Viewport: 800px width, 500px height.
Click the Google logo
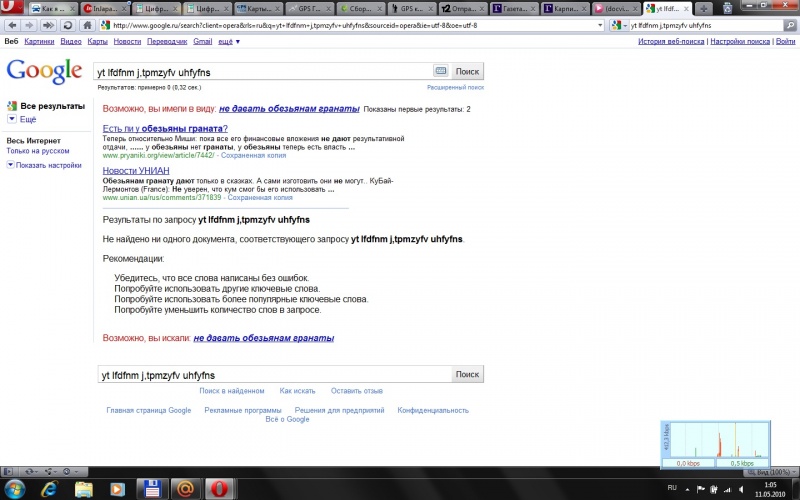[44, 71]
